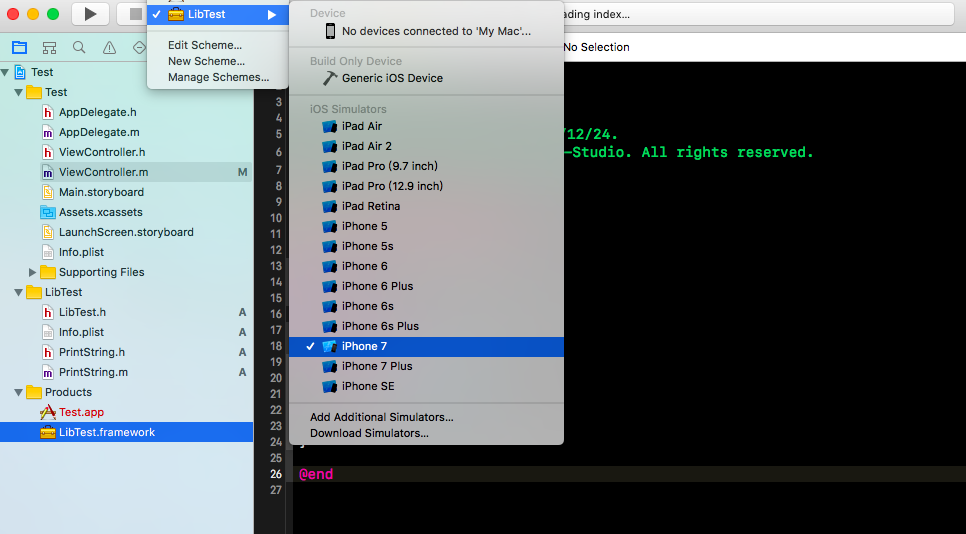The image size is (966, 534).
Task: Select iPad Retina simulator
Action: pos(426,206)
